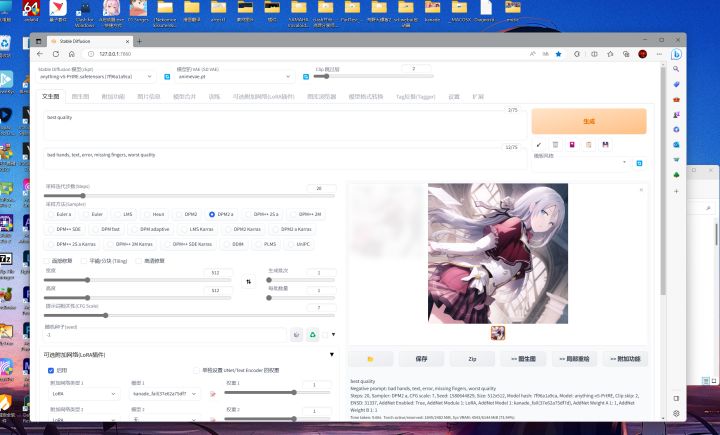This screenshot has width=720, height=435.
Task: Select the DPM2 a sampler
Action: tap(220, 215)
